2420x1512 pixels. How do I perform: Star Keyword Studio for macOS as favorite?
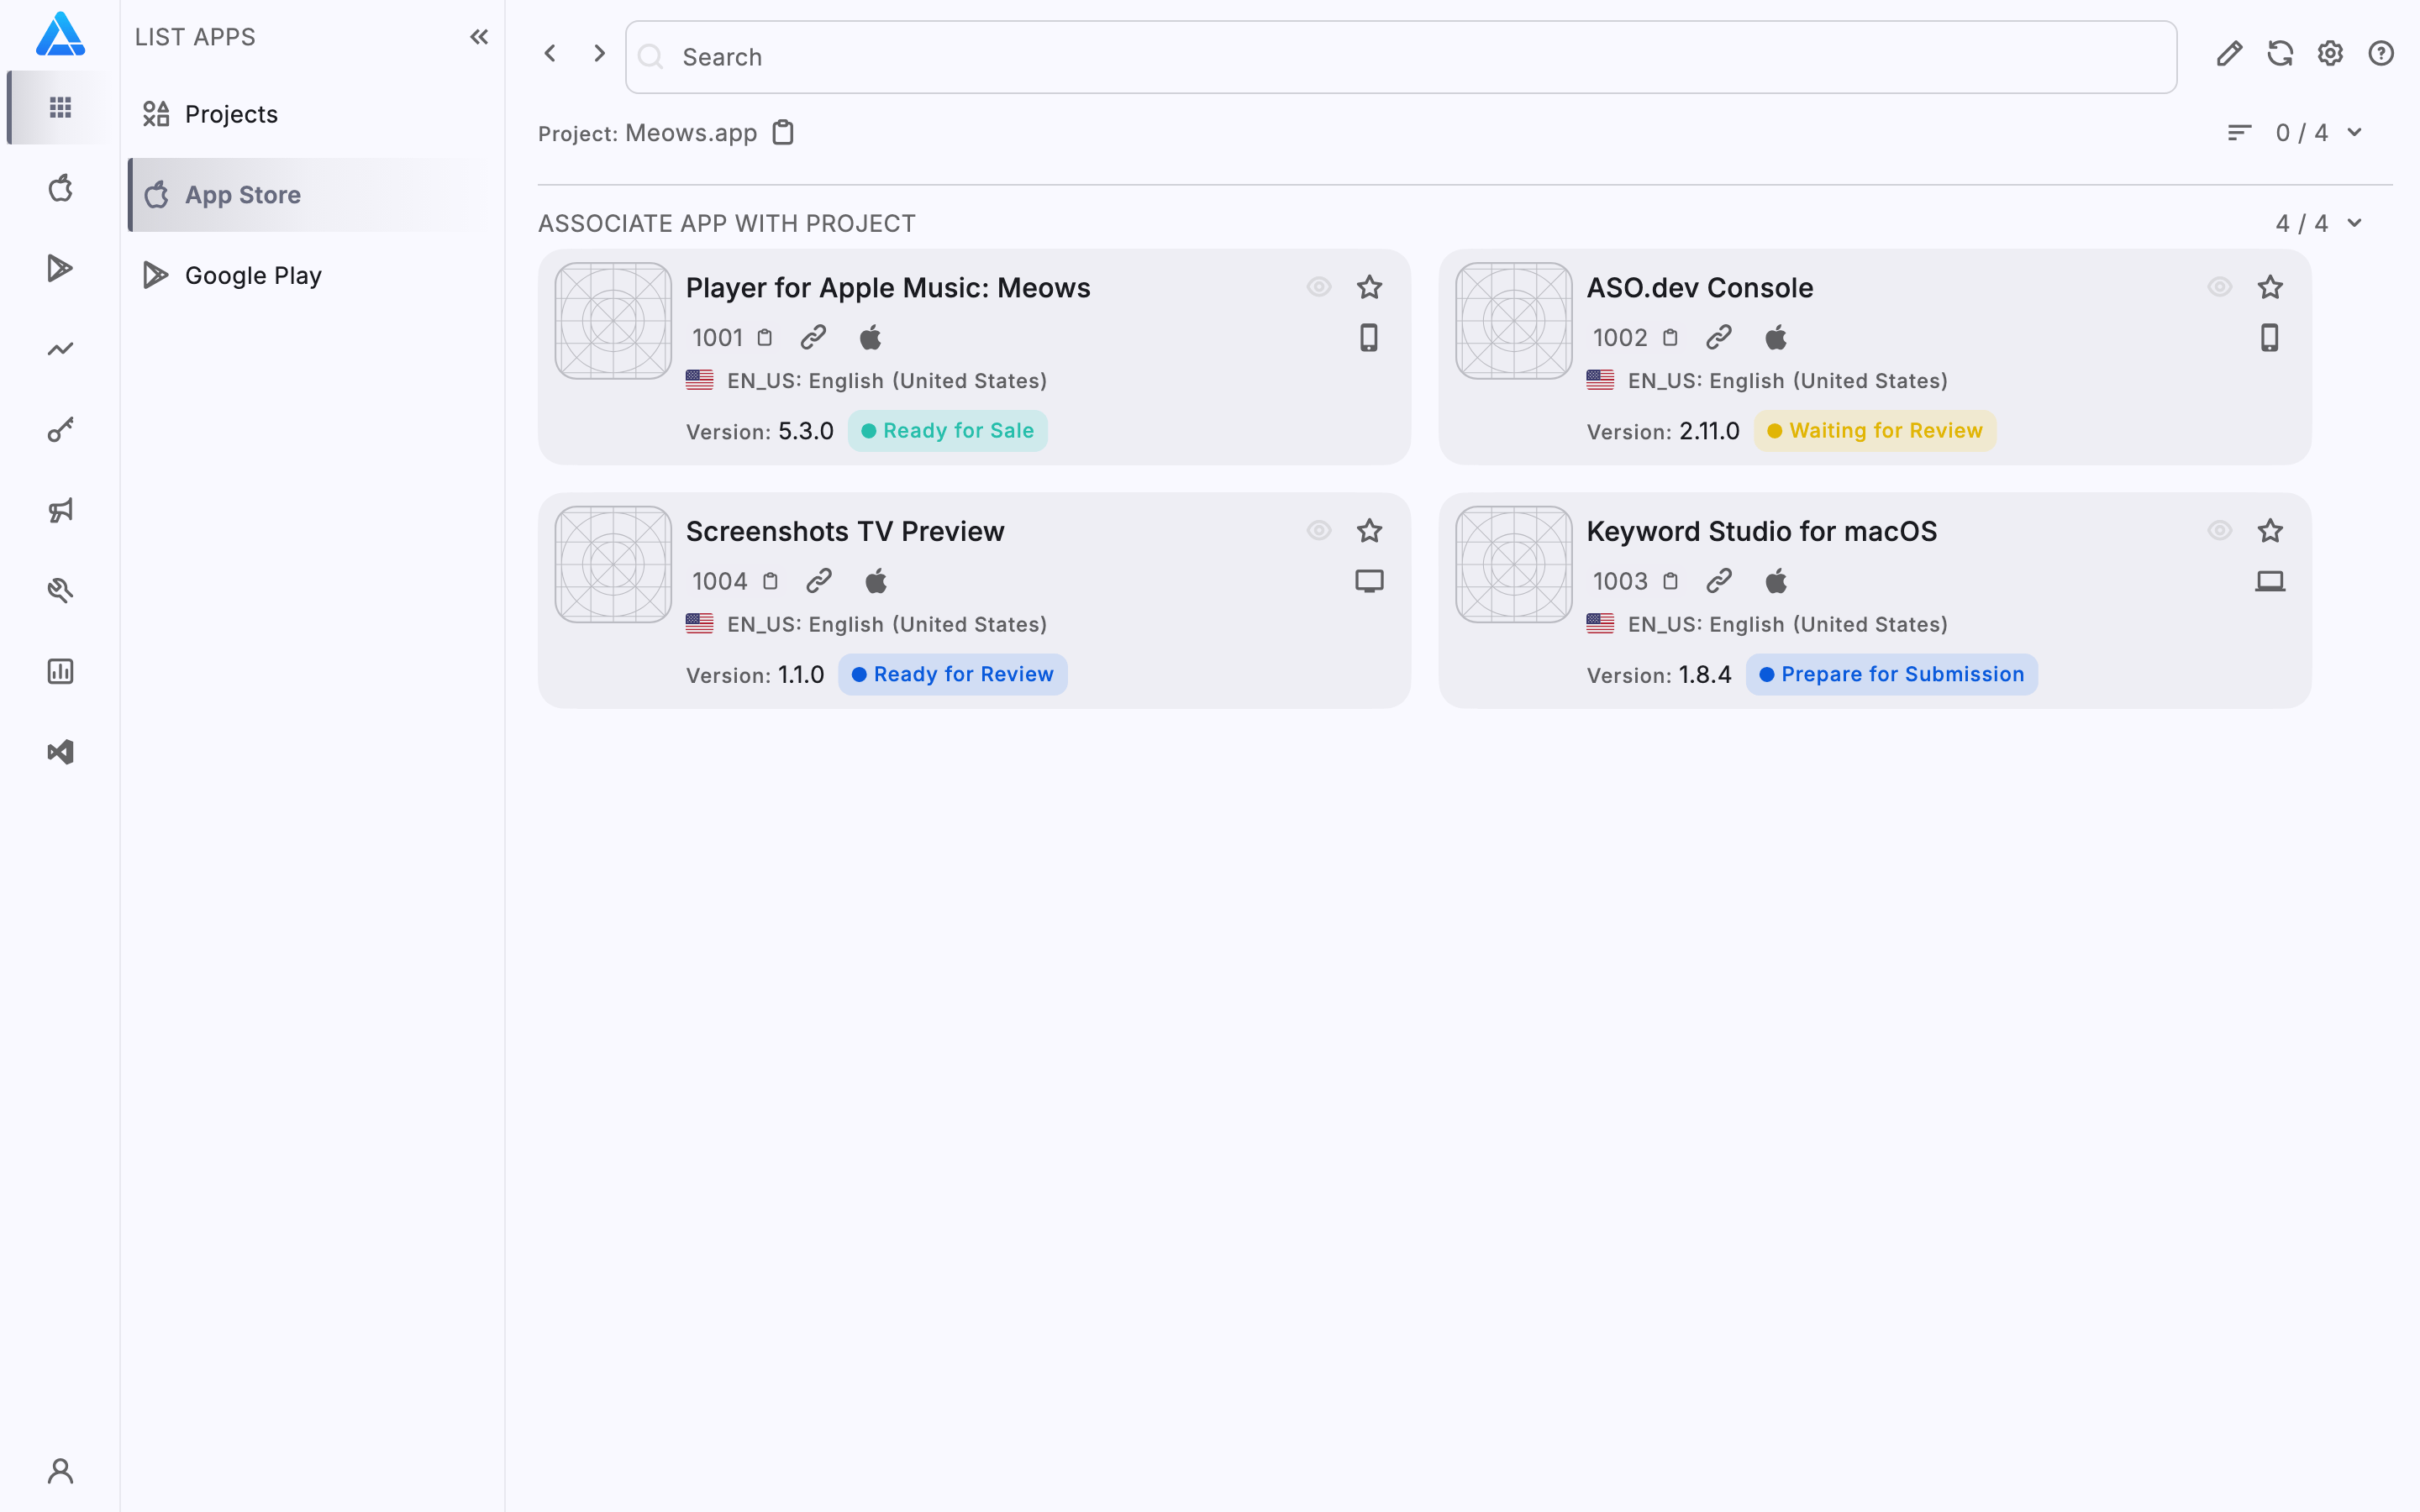pyautogui.click(x=2270, y=530)
